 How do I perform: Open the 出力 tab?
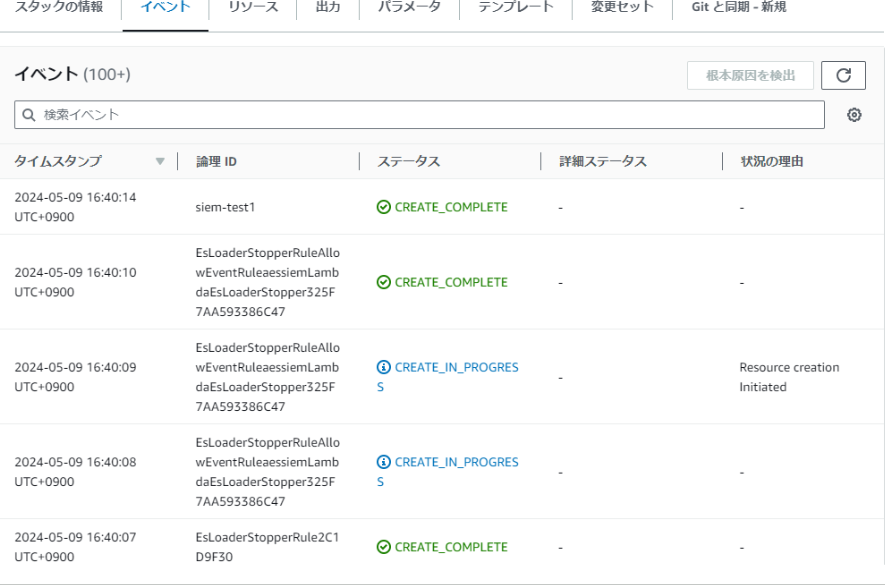point(328,7)
